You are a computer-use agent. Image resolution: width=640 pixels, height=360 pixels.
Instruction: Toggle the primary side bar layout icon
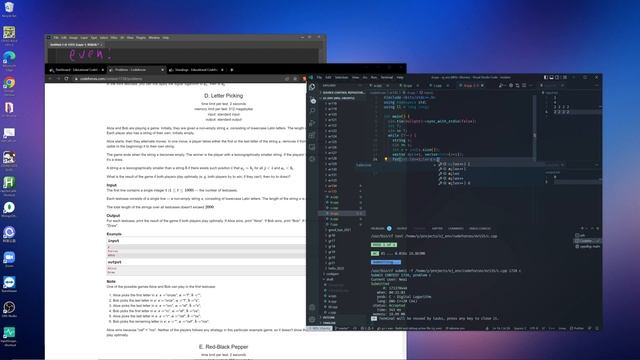click(546, 77)
